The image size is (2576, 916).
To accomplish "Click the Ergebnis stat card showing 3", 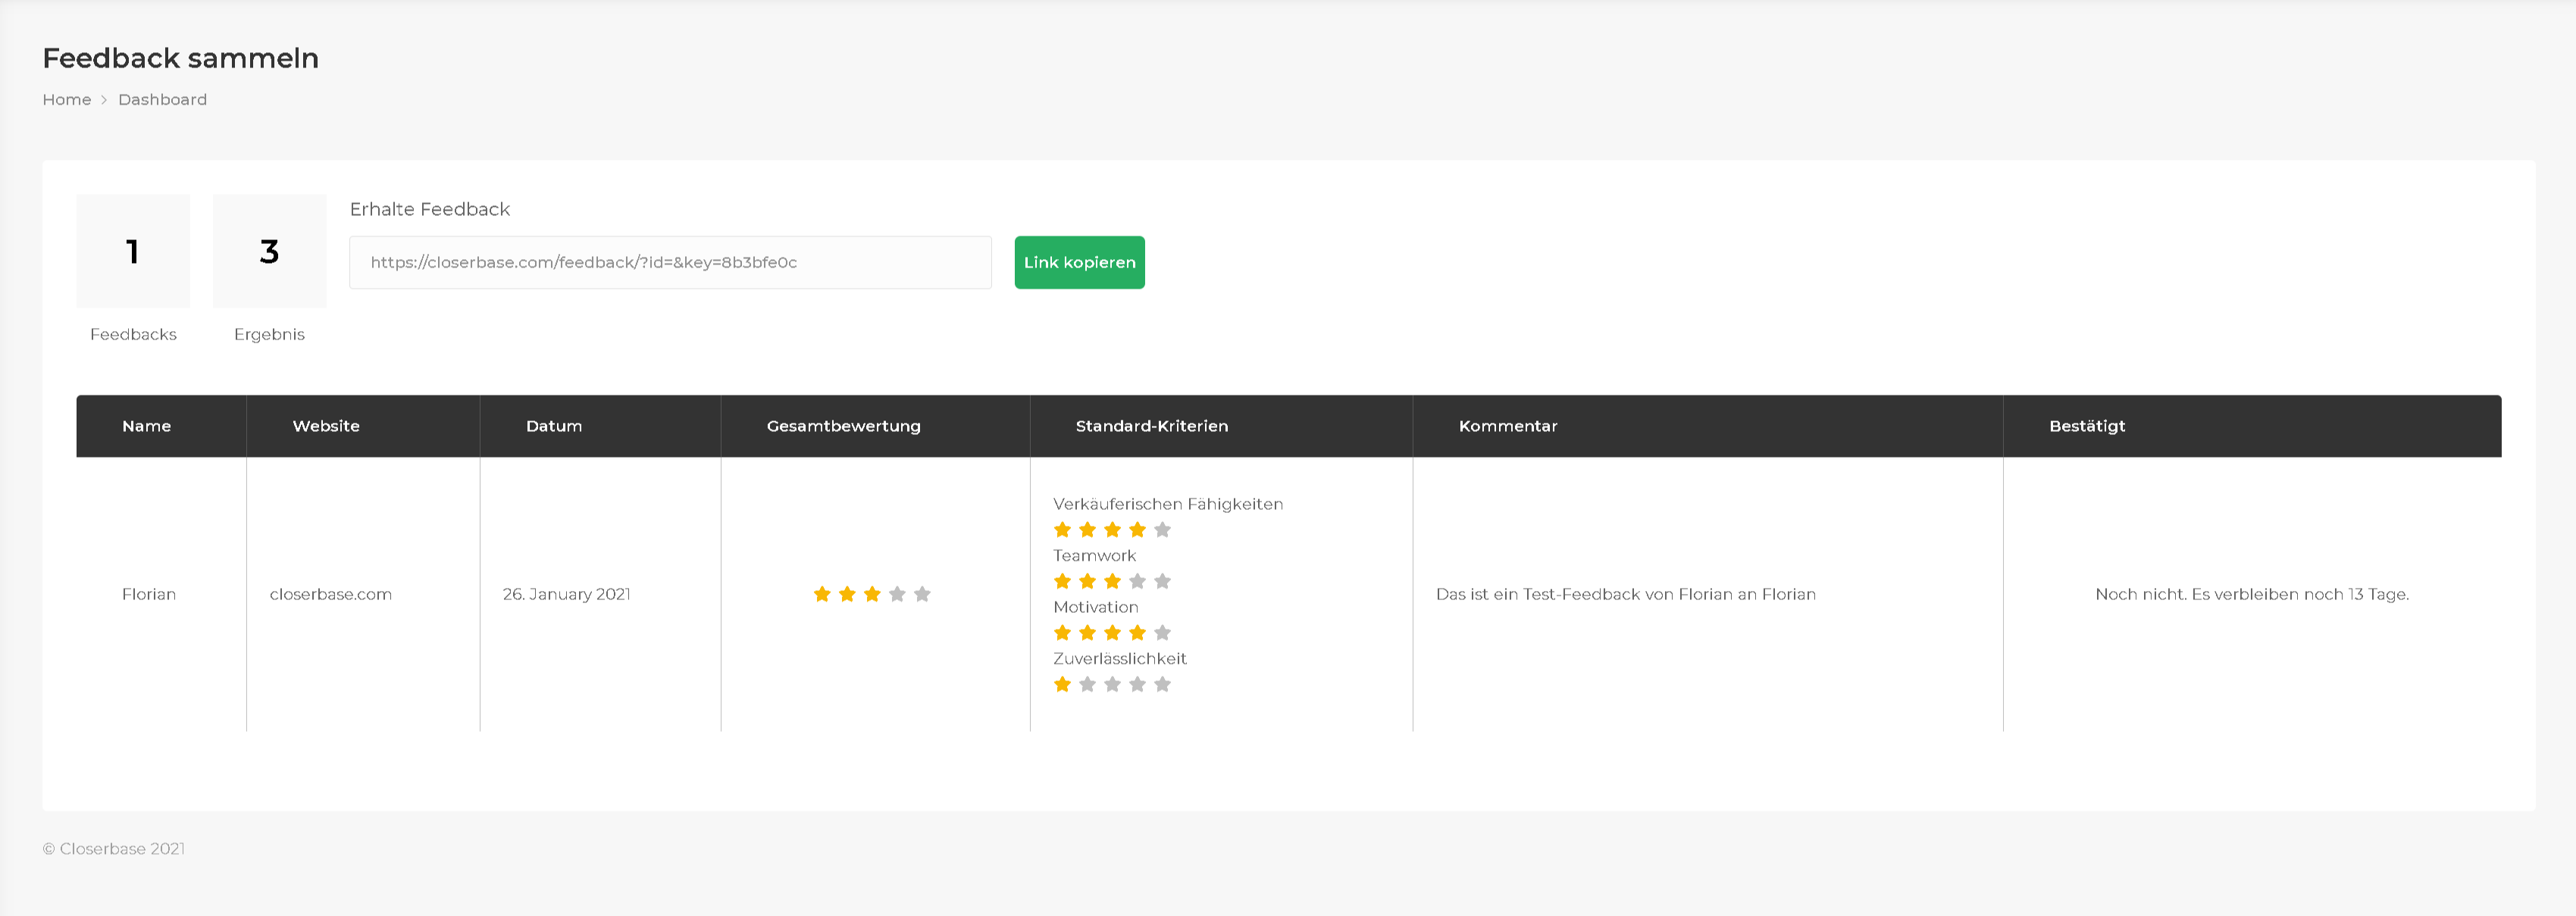I will coord(269,251).
